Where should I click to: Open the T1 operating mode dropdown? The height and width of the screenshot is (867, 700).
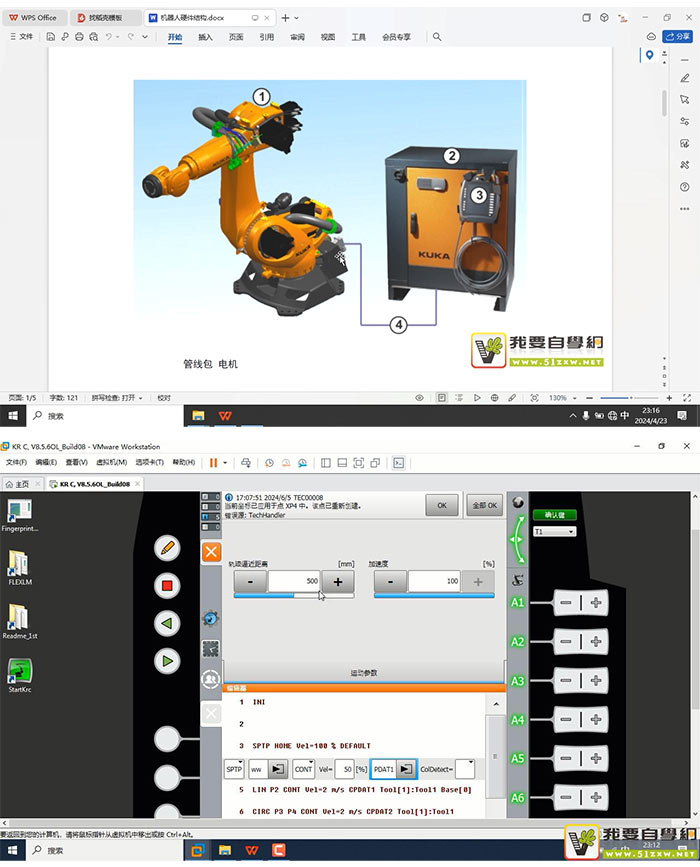[554, 531]
